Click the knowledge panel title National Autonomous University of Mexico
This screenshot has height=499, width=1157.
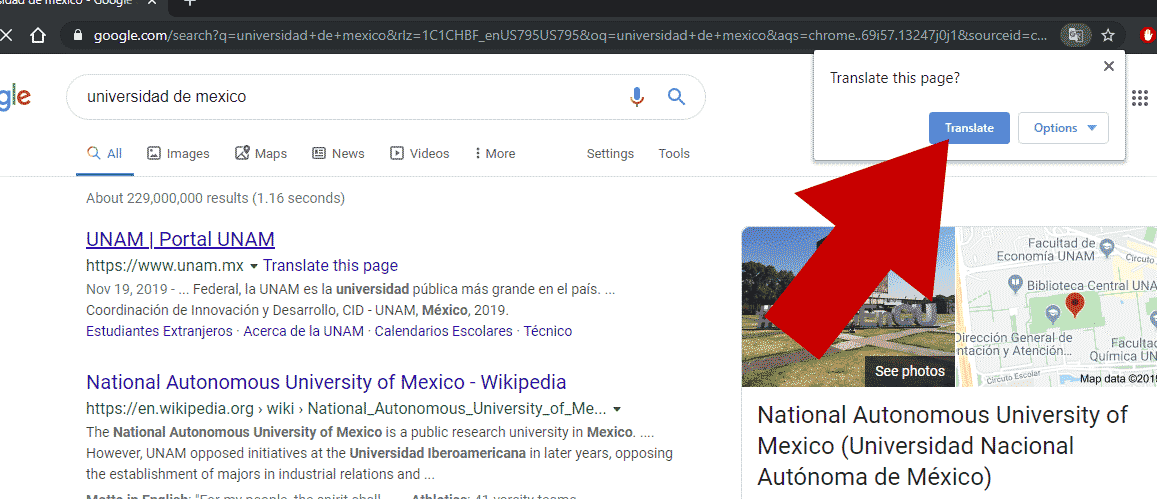[x=942, y=445]
